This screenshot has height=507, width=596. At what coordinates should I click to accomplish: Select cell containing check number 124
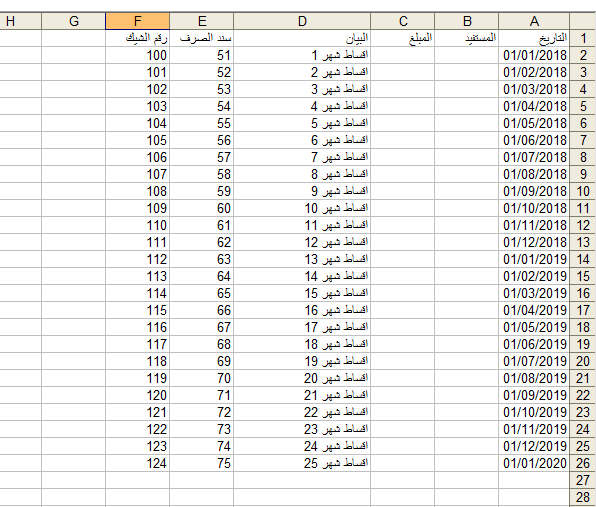coord(138,463)
